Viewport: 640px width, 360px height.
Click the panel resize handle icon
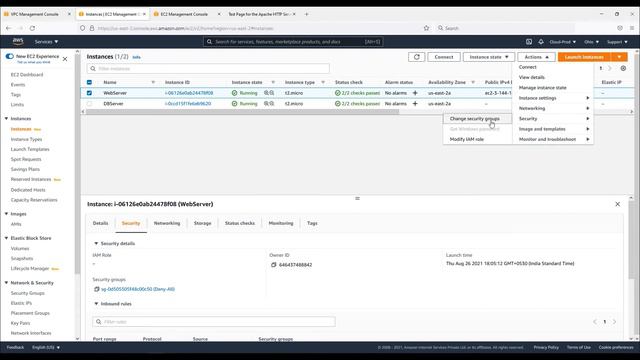click(357, 198)
